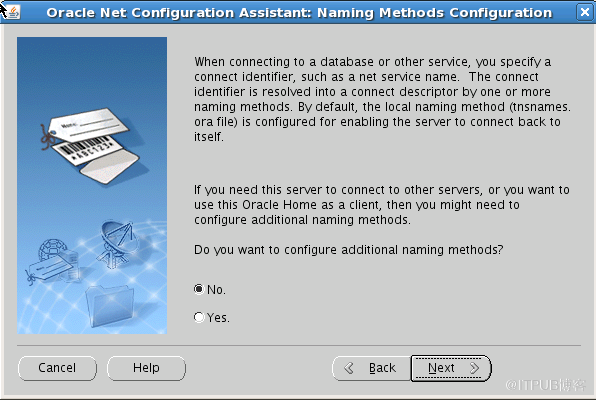596x400 pixels.
Task: Open the Java window menu icon
Action: (13, 12)
